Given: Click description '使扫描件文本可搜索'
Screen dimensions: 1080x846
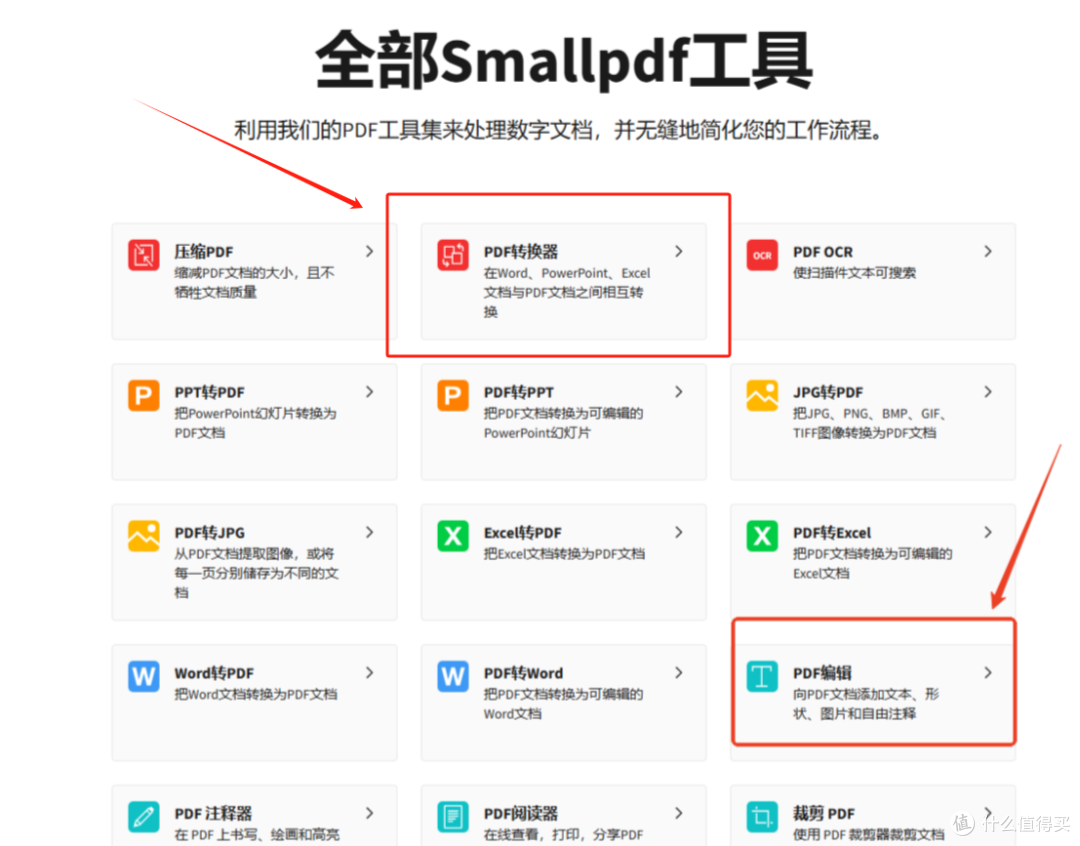Looking at the screenshot, I should click(x=854, y=273).
